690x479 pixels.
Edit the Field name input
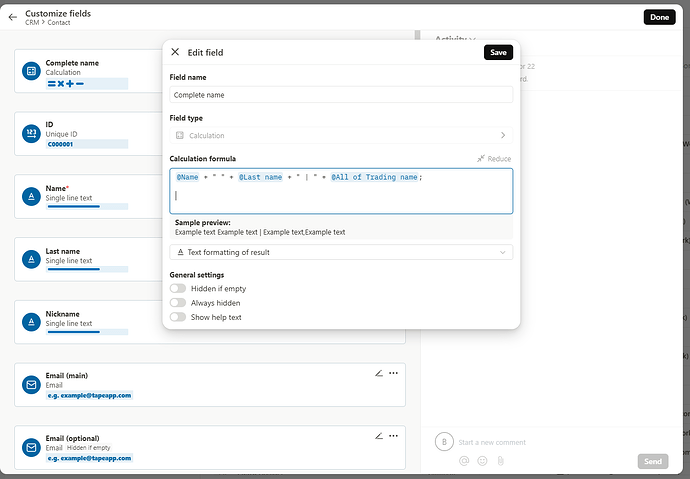tap(341, 95)
